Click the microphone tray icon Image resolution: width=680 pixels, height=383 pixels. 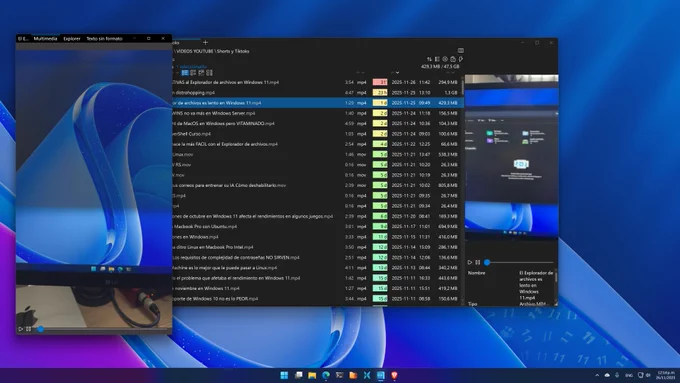click(617, 375)
